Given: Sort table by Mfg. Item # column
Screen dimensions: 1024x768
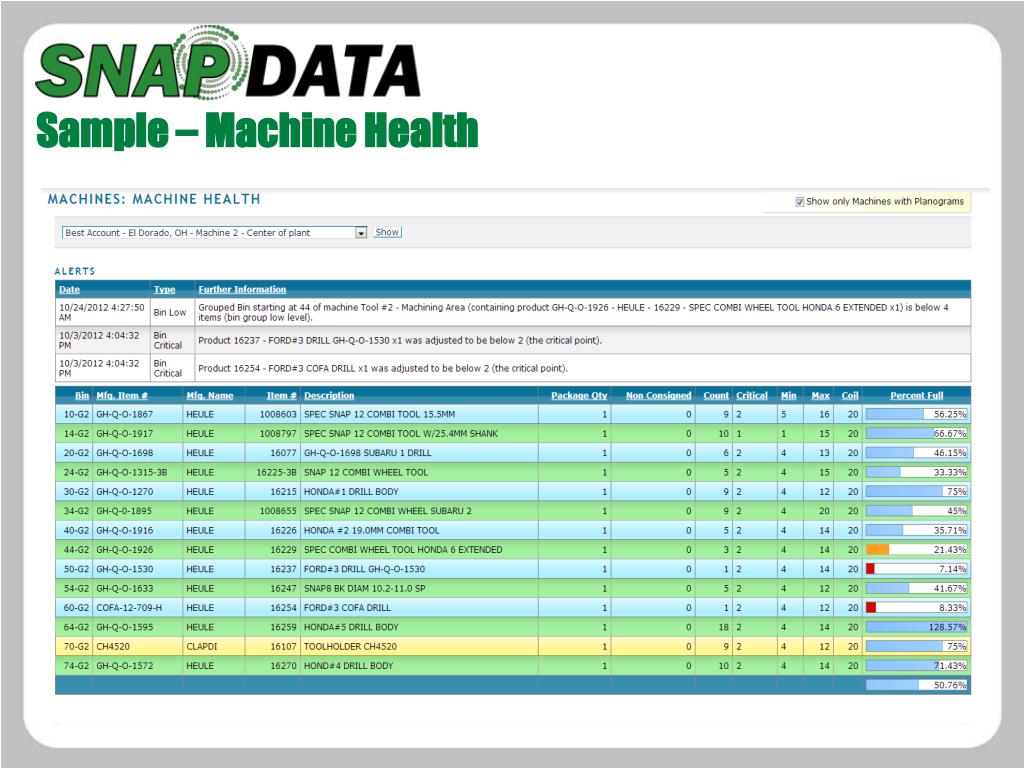Looking at the screenshot, I should (x=122, y=395).
